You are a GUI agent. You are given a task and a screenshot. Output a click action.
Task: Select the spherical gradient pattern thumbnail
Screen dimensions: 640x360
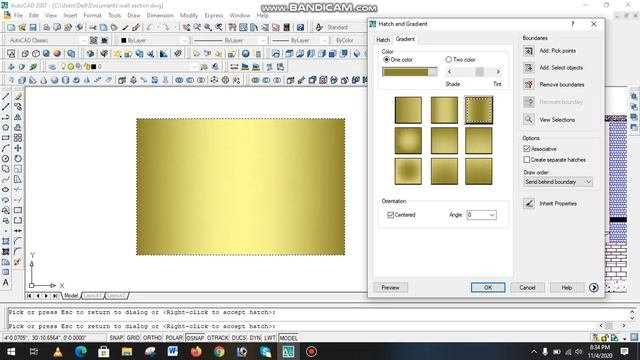pyautogui.click(x=408, y=140)
